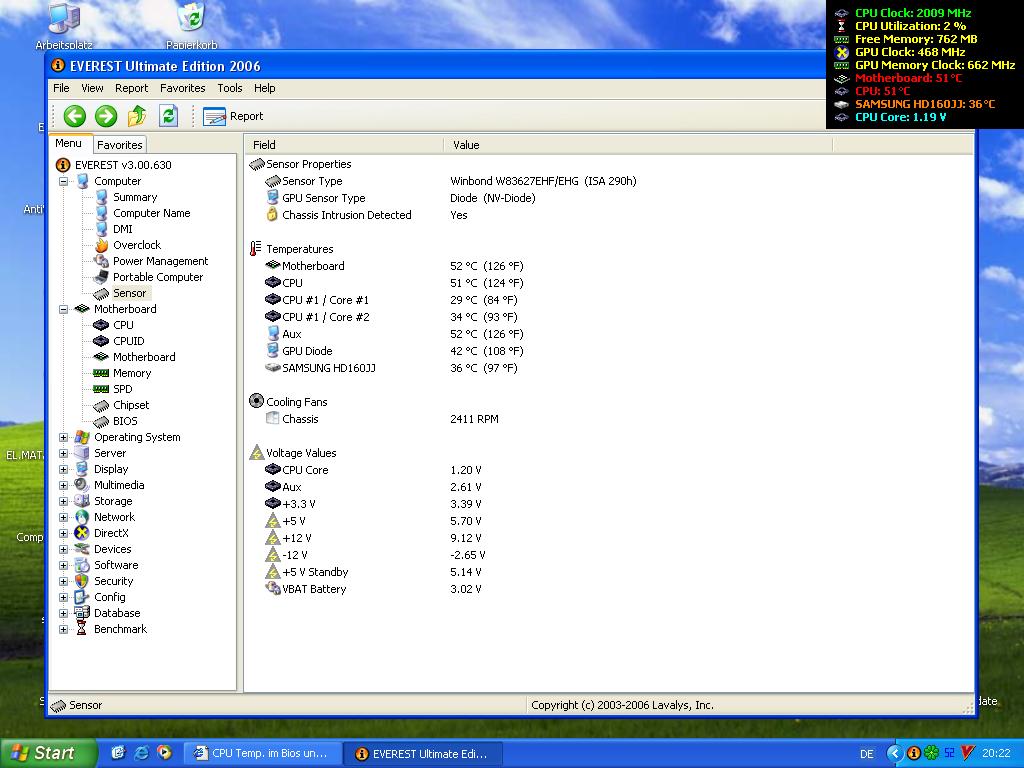Viewport: 1024px width, 768px height.
Task: Open the View menu
Action: coord(92,88)
